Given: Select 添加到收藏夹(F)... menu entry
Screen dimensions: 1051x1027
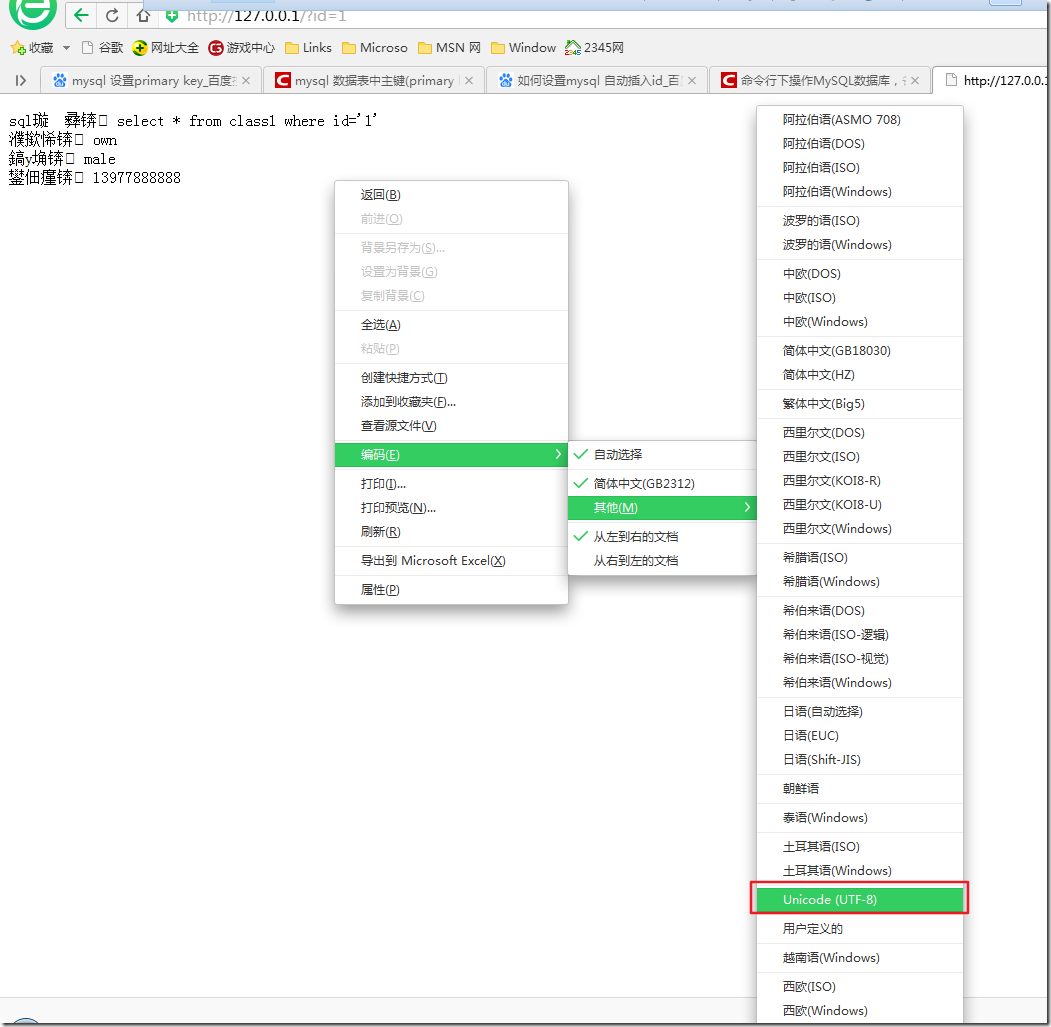Looking at the screenshot, I should point(451,402).
